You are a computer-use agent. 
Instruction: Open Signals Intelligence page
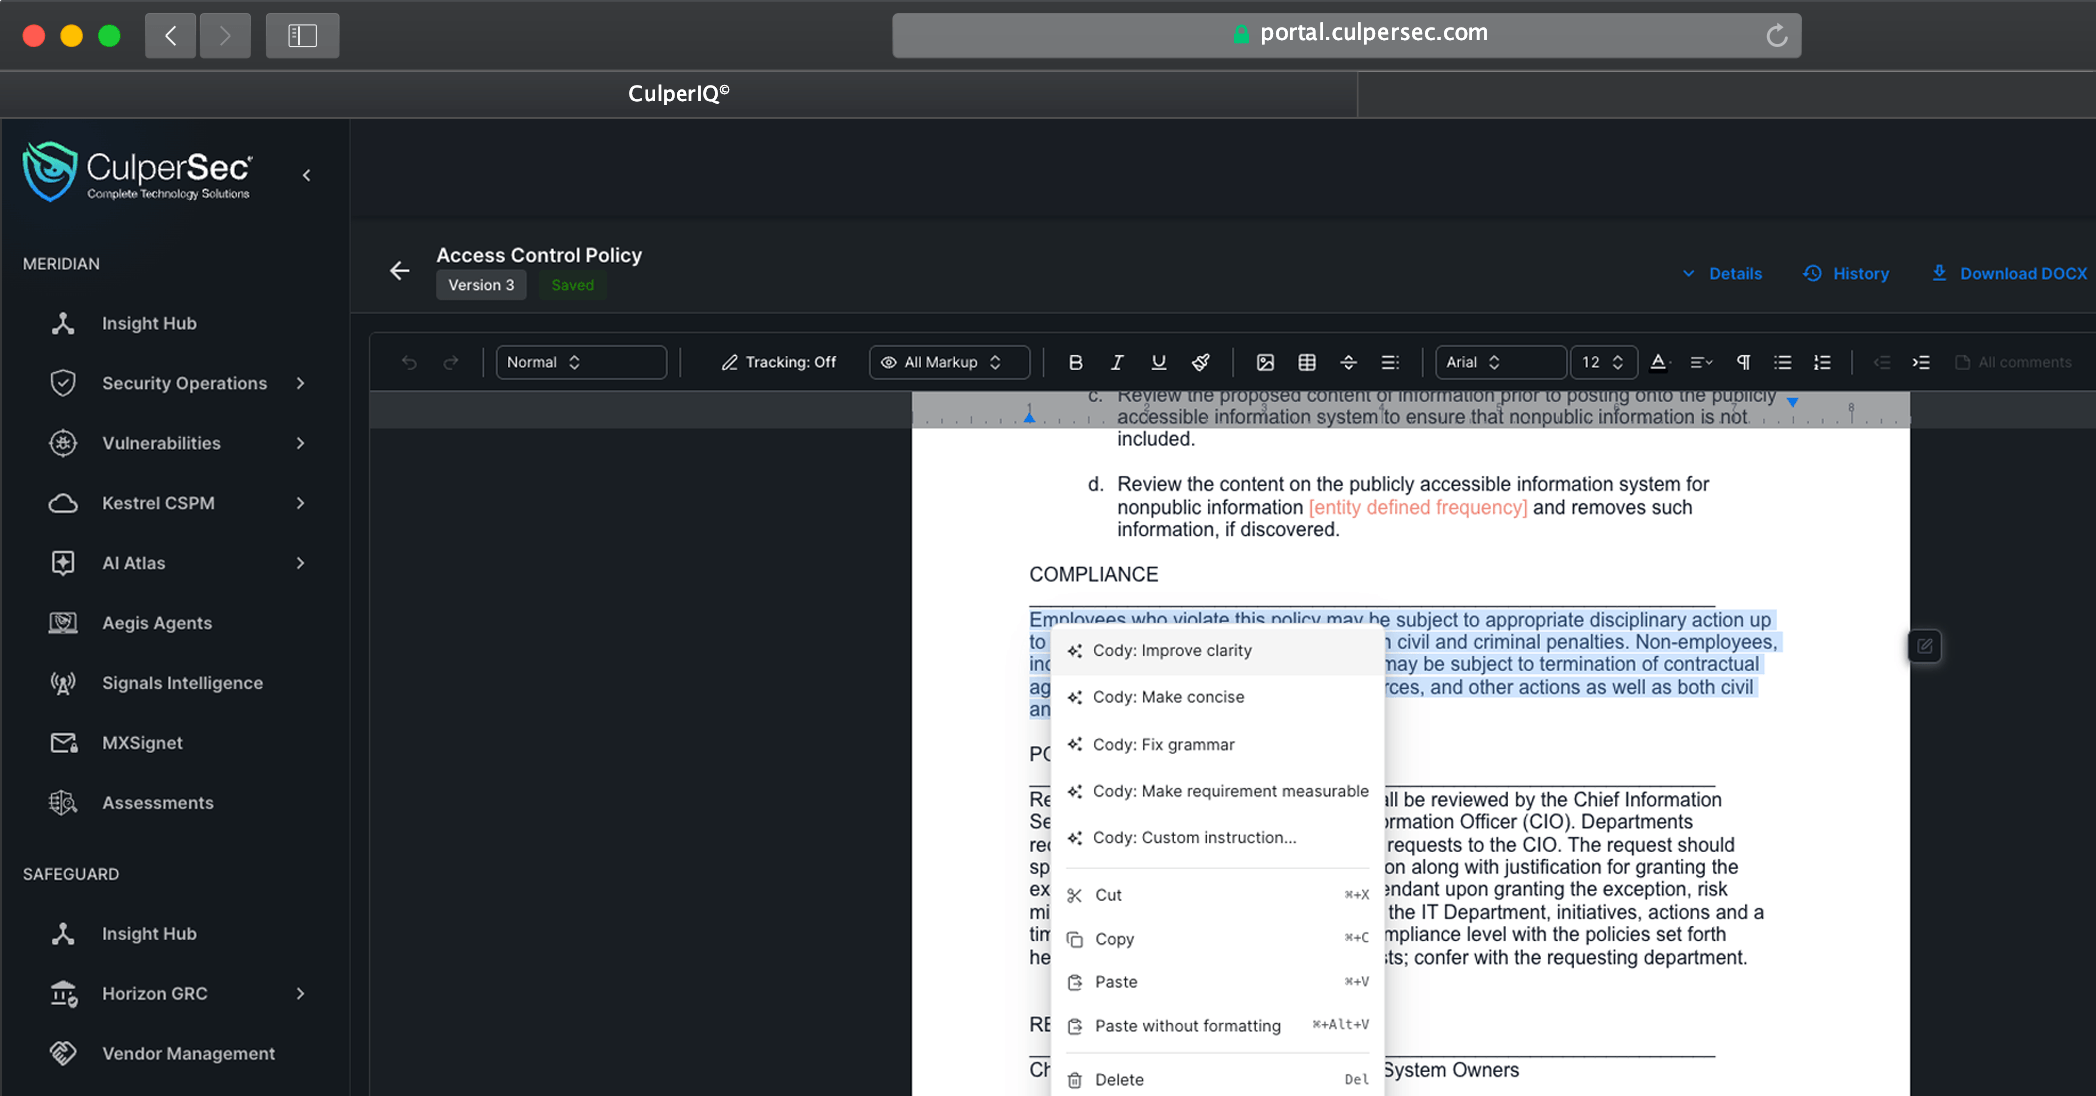coord(182,683)
